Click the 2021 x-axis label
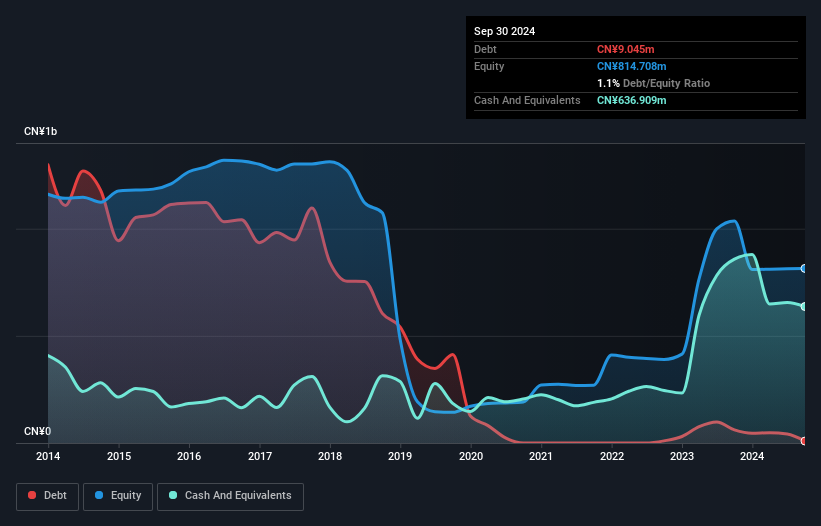This screenshot has height=526, width=821. pyautogui.click(x=541, y=456)
